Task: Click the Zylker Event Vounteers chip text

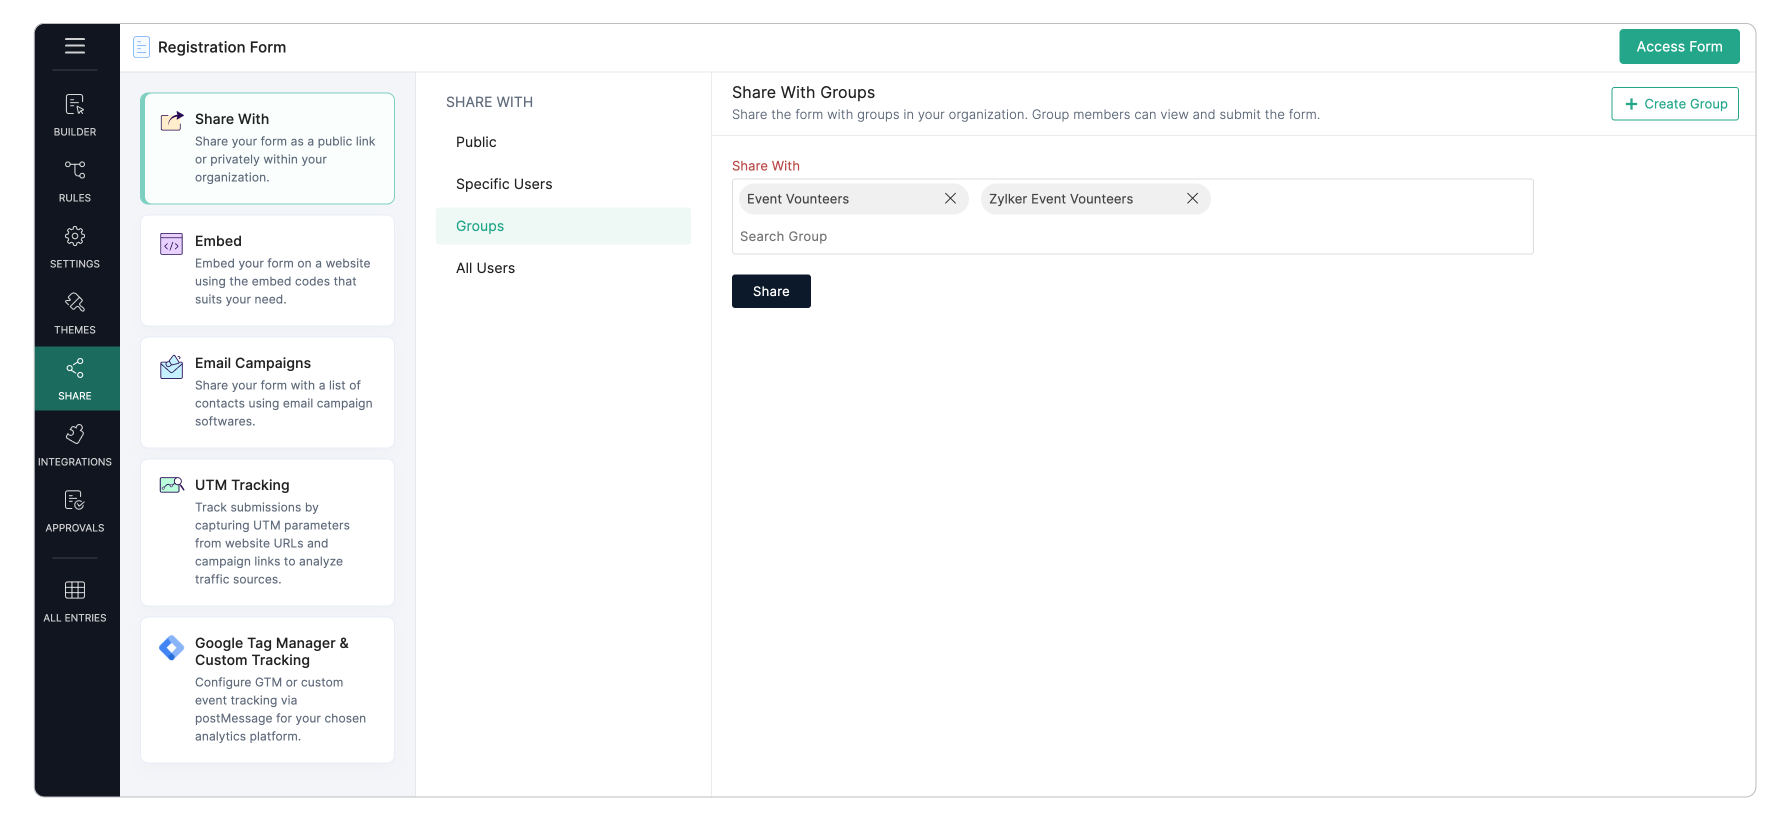Action: (x=1061, y=199)
